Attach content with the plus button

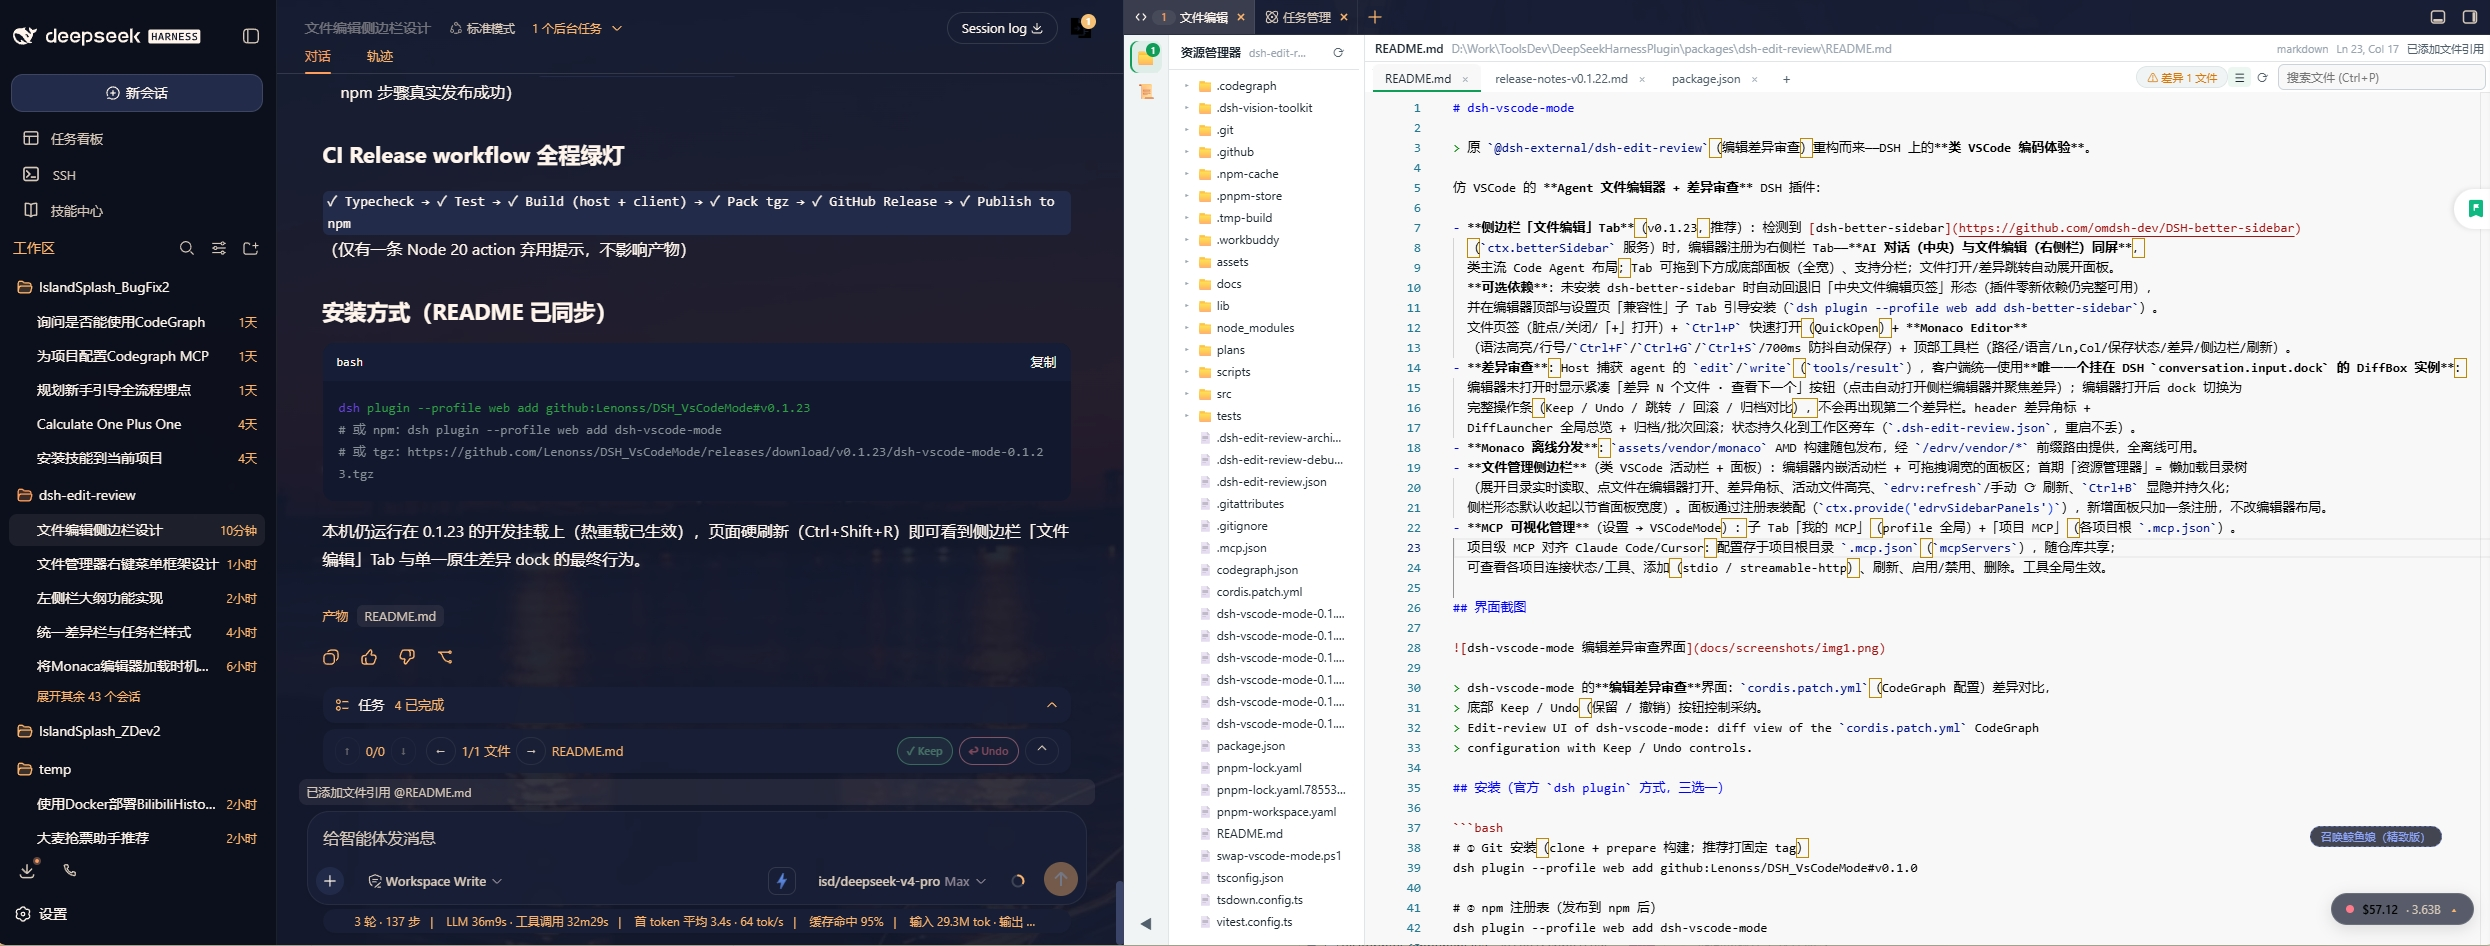point(330,881)
